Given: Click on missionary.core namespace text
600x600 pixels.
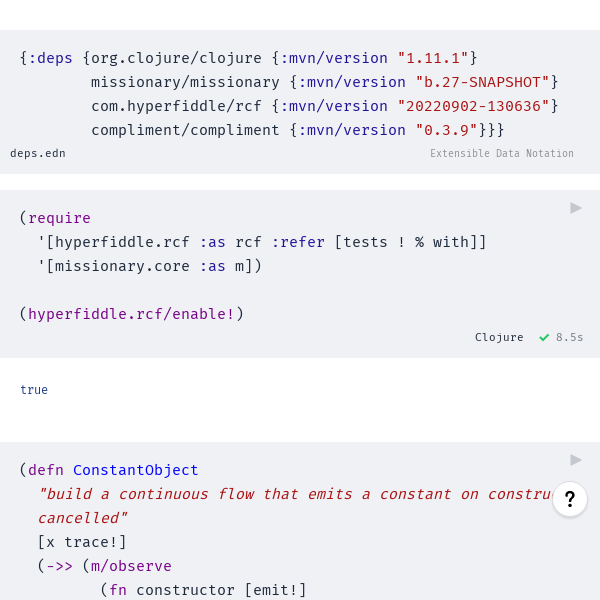Looking at the screenshot, I should [122, 266].
